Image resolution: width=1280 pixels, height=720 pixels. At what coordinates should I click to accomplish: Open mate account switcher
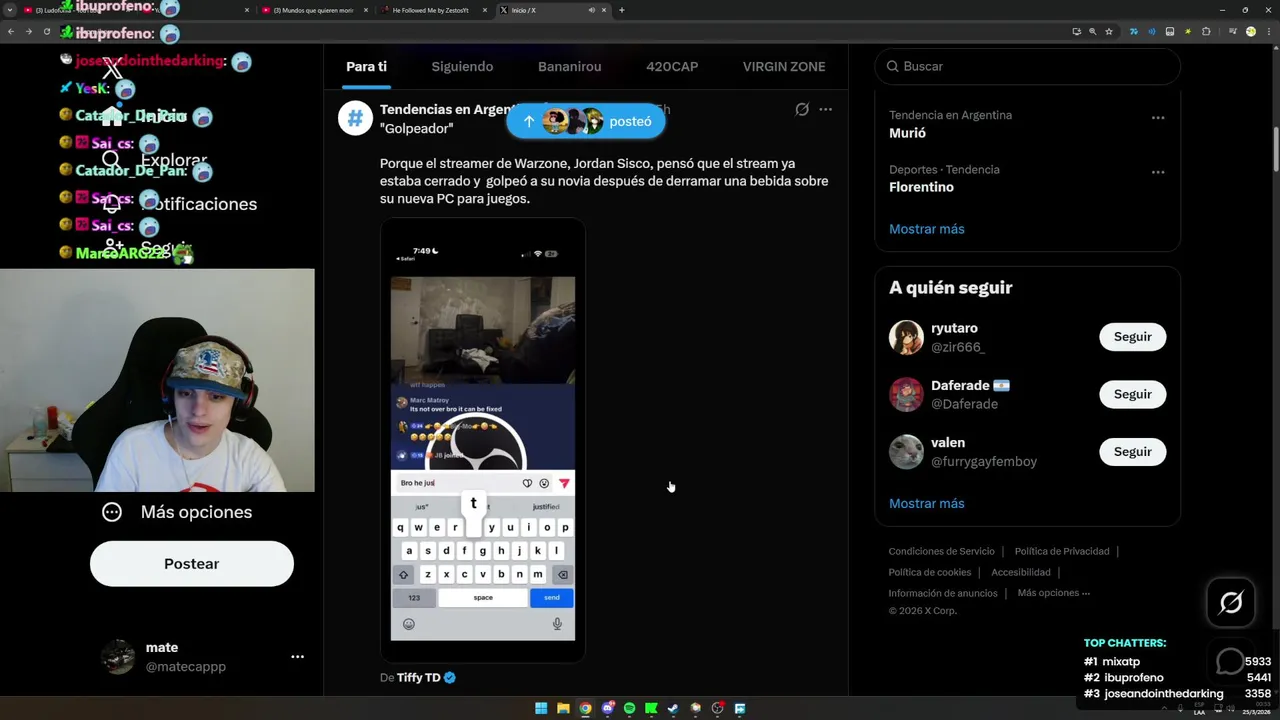click(192, 657)
